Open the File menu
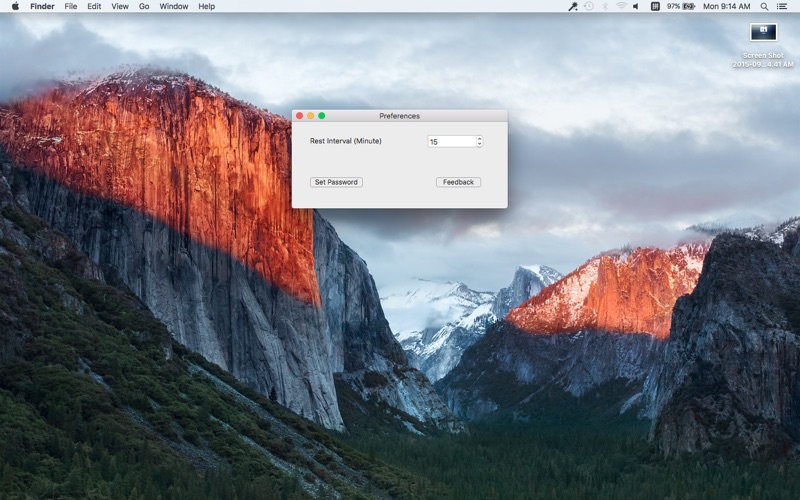Viewport: 800px width, 500px height. coord(71,6)
